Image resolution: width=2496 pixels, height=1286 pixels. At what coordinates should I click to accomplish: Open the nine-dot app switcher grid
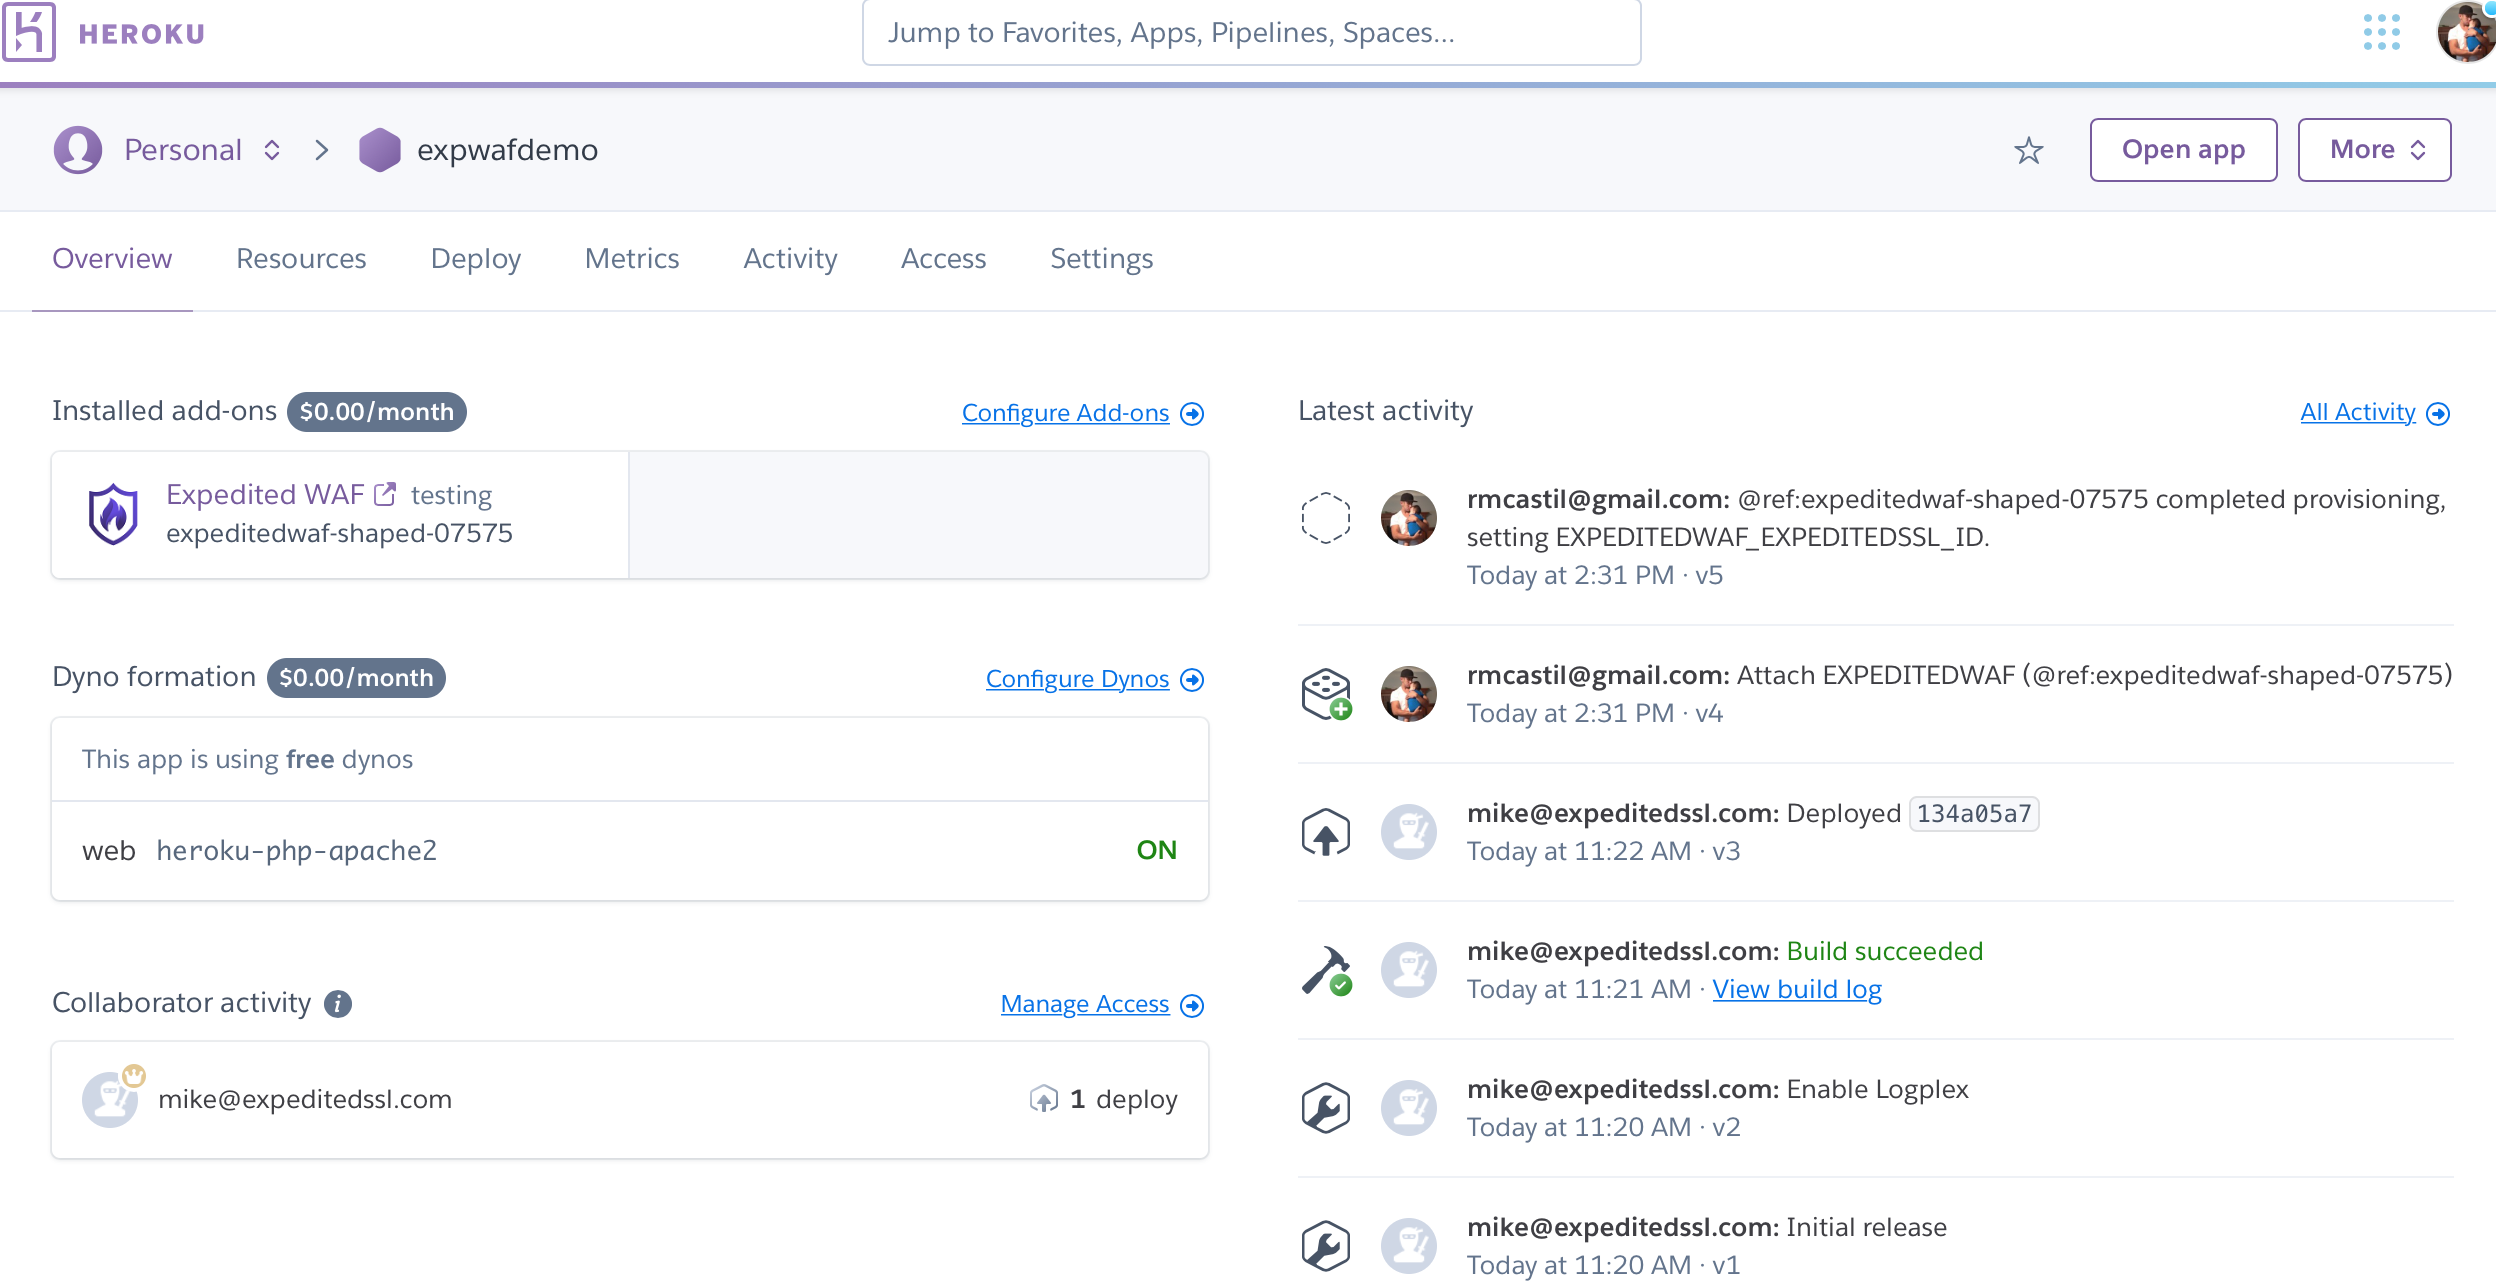[2381, 32]
